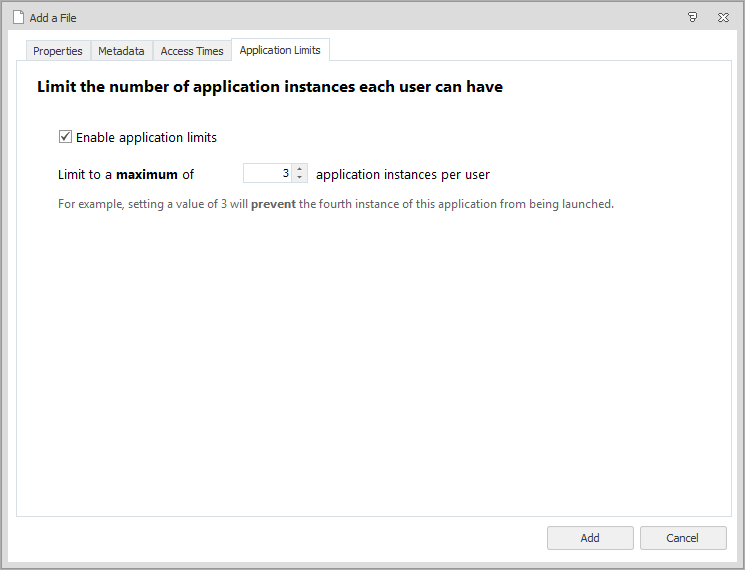Screen dimensions: 745x570
Task: Click the bold word 'prevent' in hint
Action: pos(273,204)
